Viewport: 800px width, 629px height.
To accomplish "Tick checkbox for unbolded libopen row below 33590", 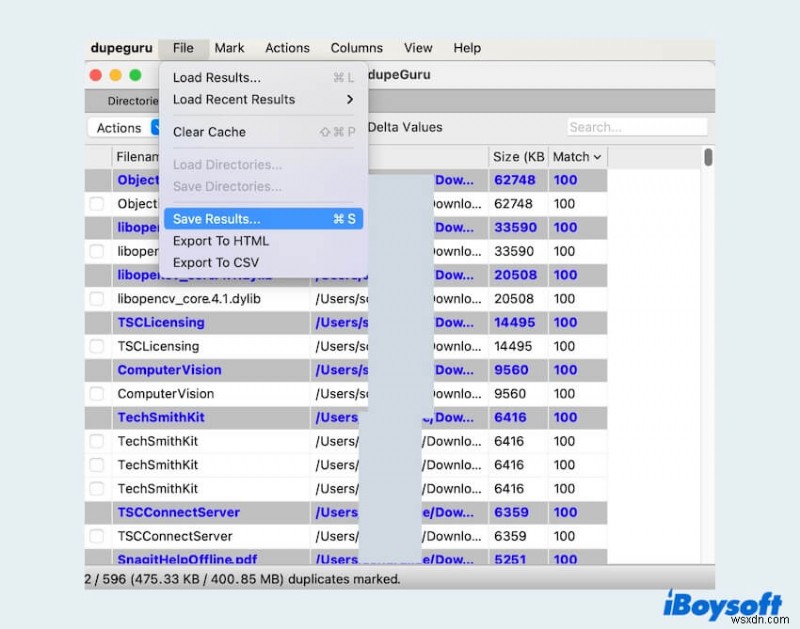I will click(x=96, y=251).
